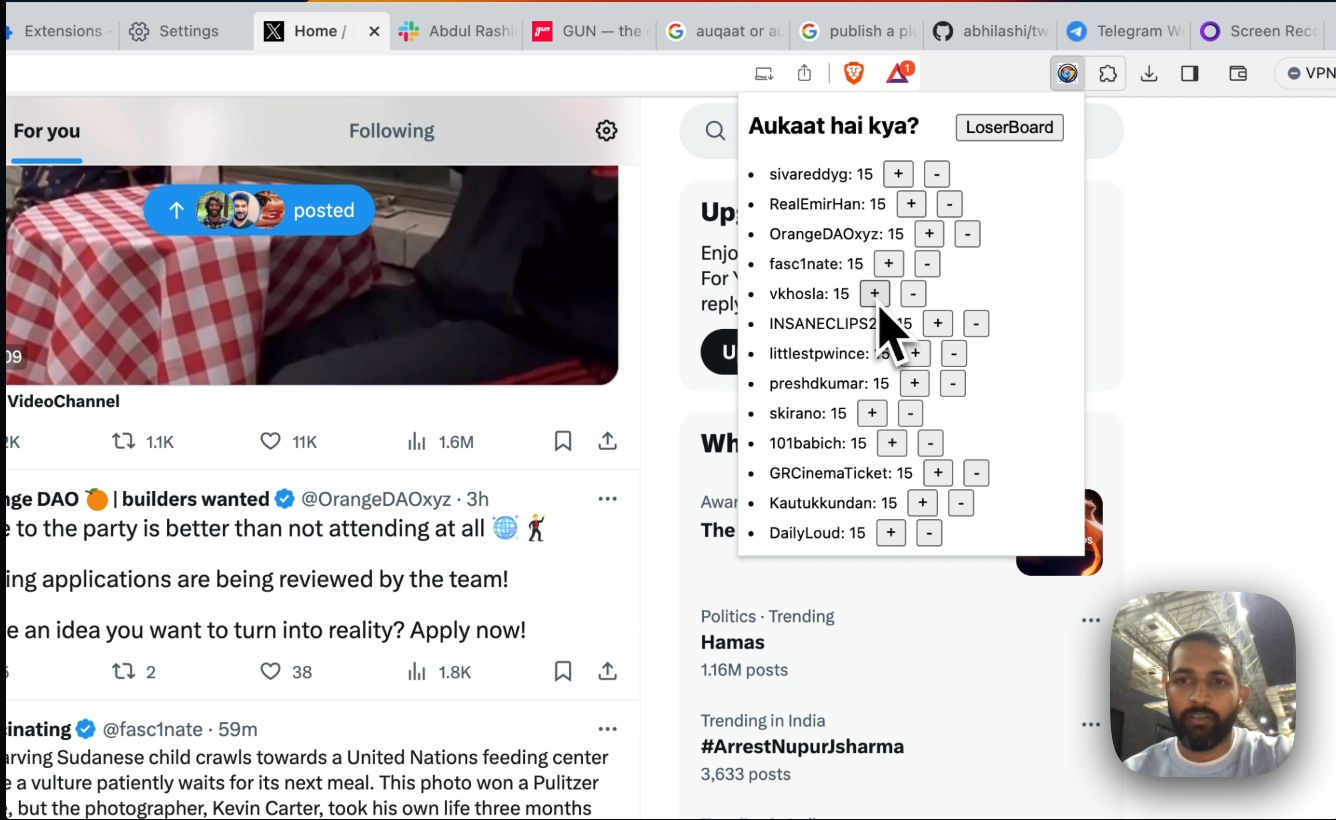The width and height of the screenshot is (1336, 820).
Task: Click the search magnifier icon on X
Action: click(x=715, y=131)
